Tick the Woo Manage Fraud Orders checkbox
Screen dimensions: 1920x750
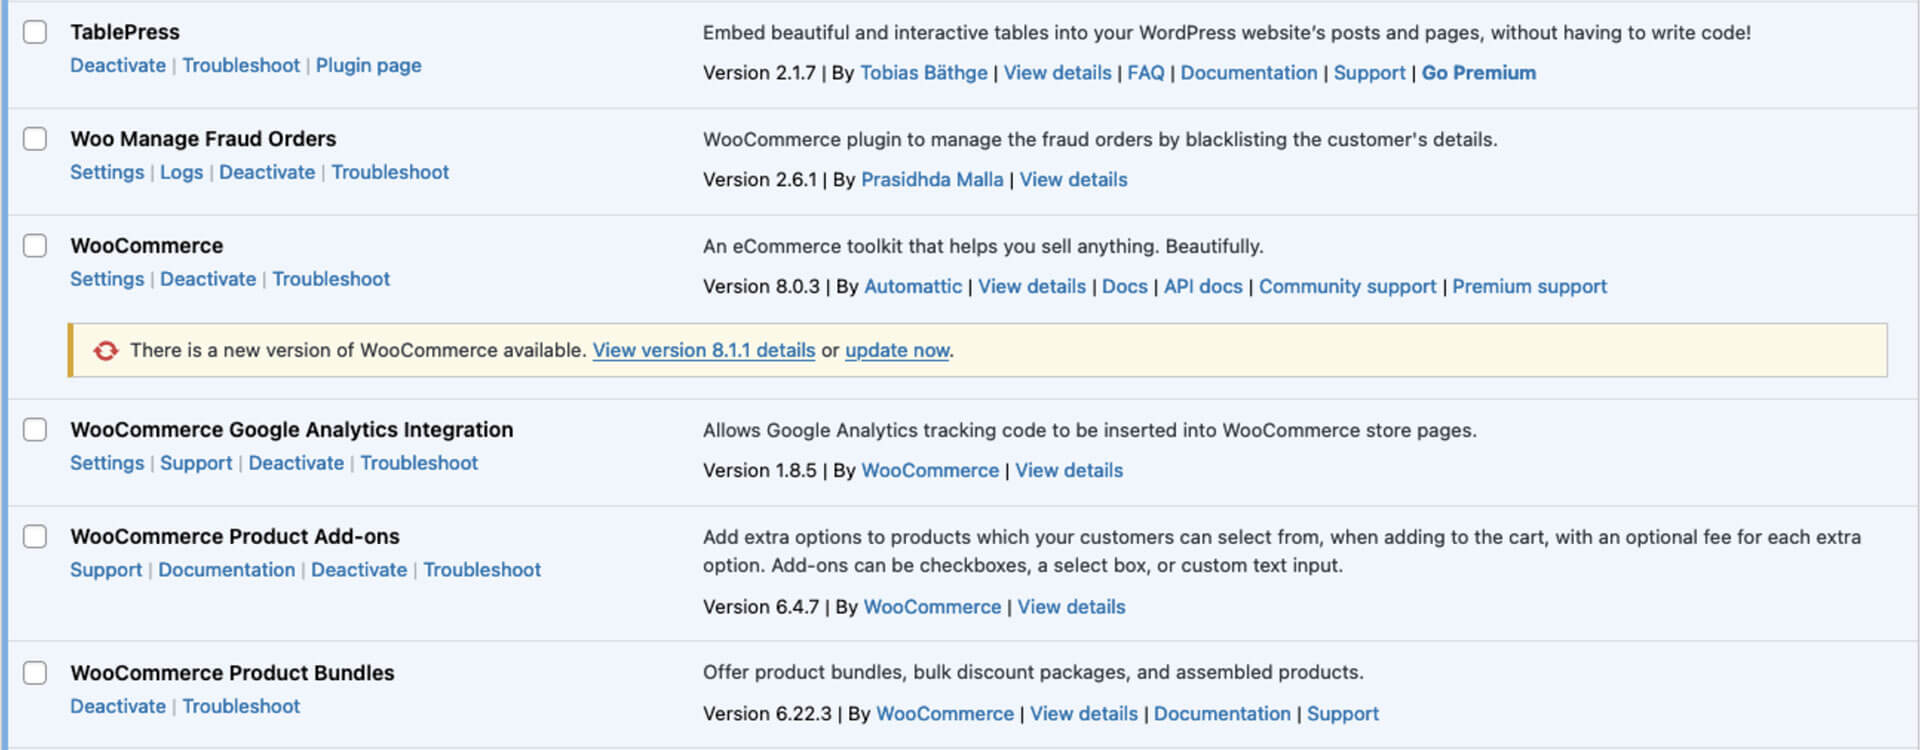pyautogui.click(x=35, y=139)
